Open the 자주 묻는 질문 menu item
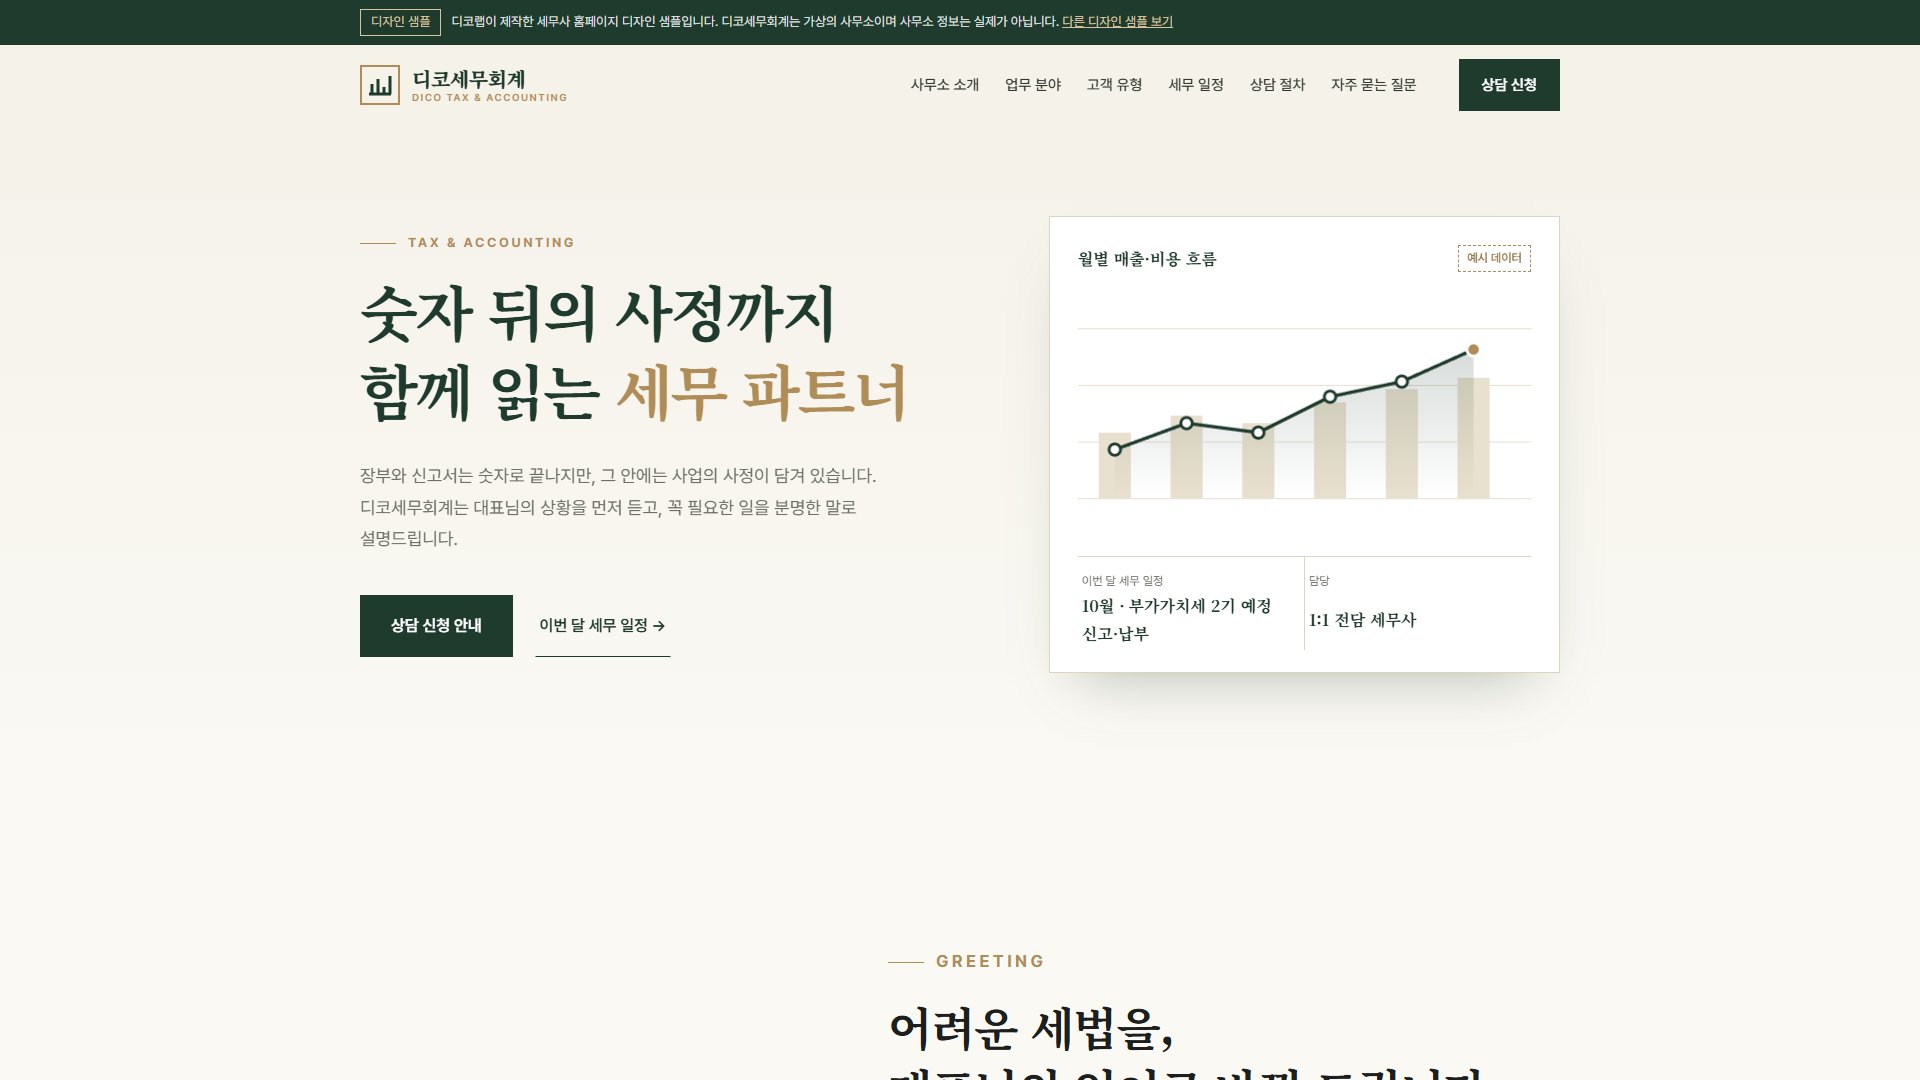Image resolution: width=1920 pixels, height=1080 pixels. click(x=1373, y=85)
